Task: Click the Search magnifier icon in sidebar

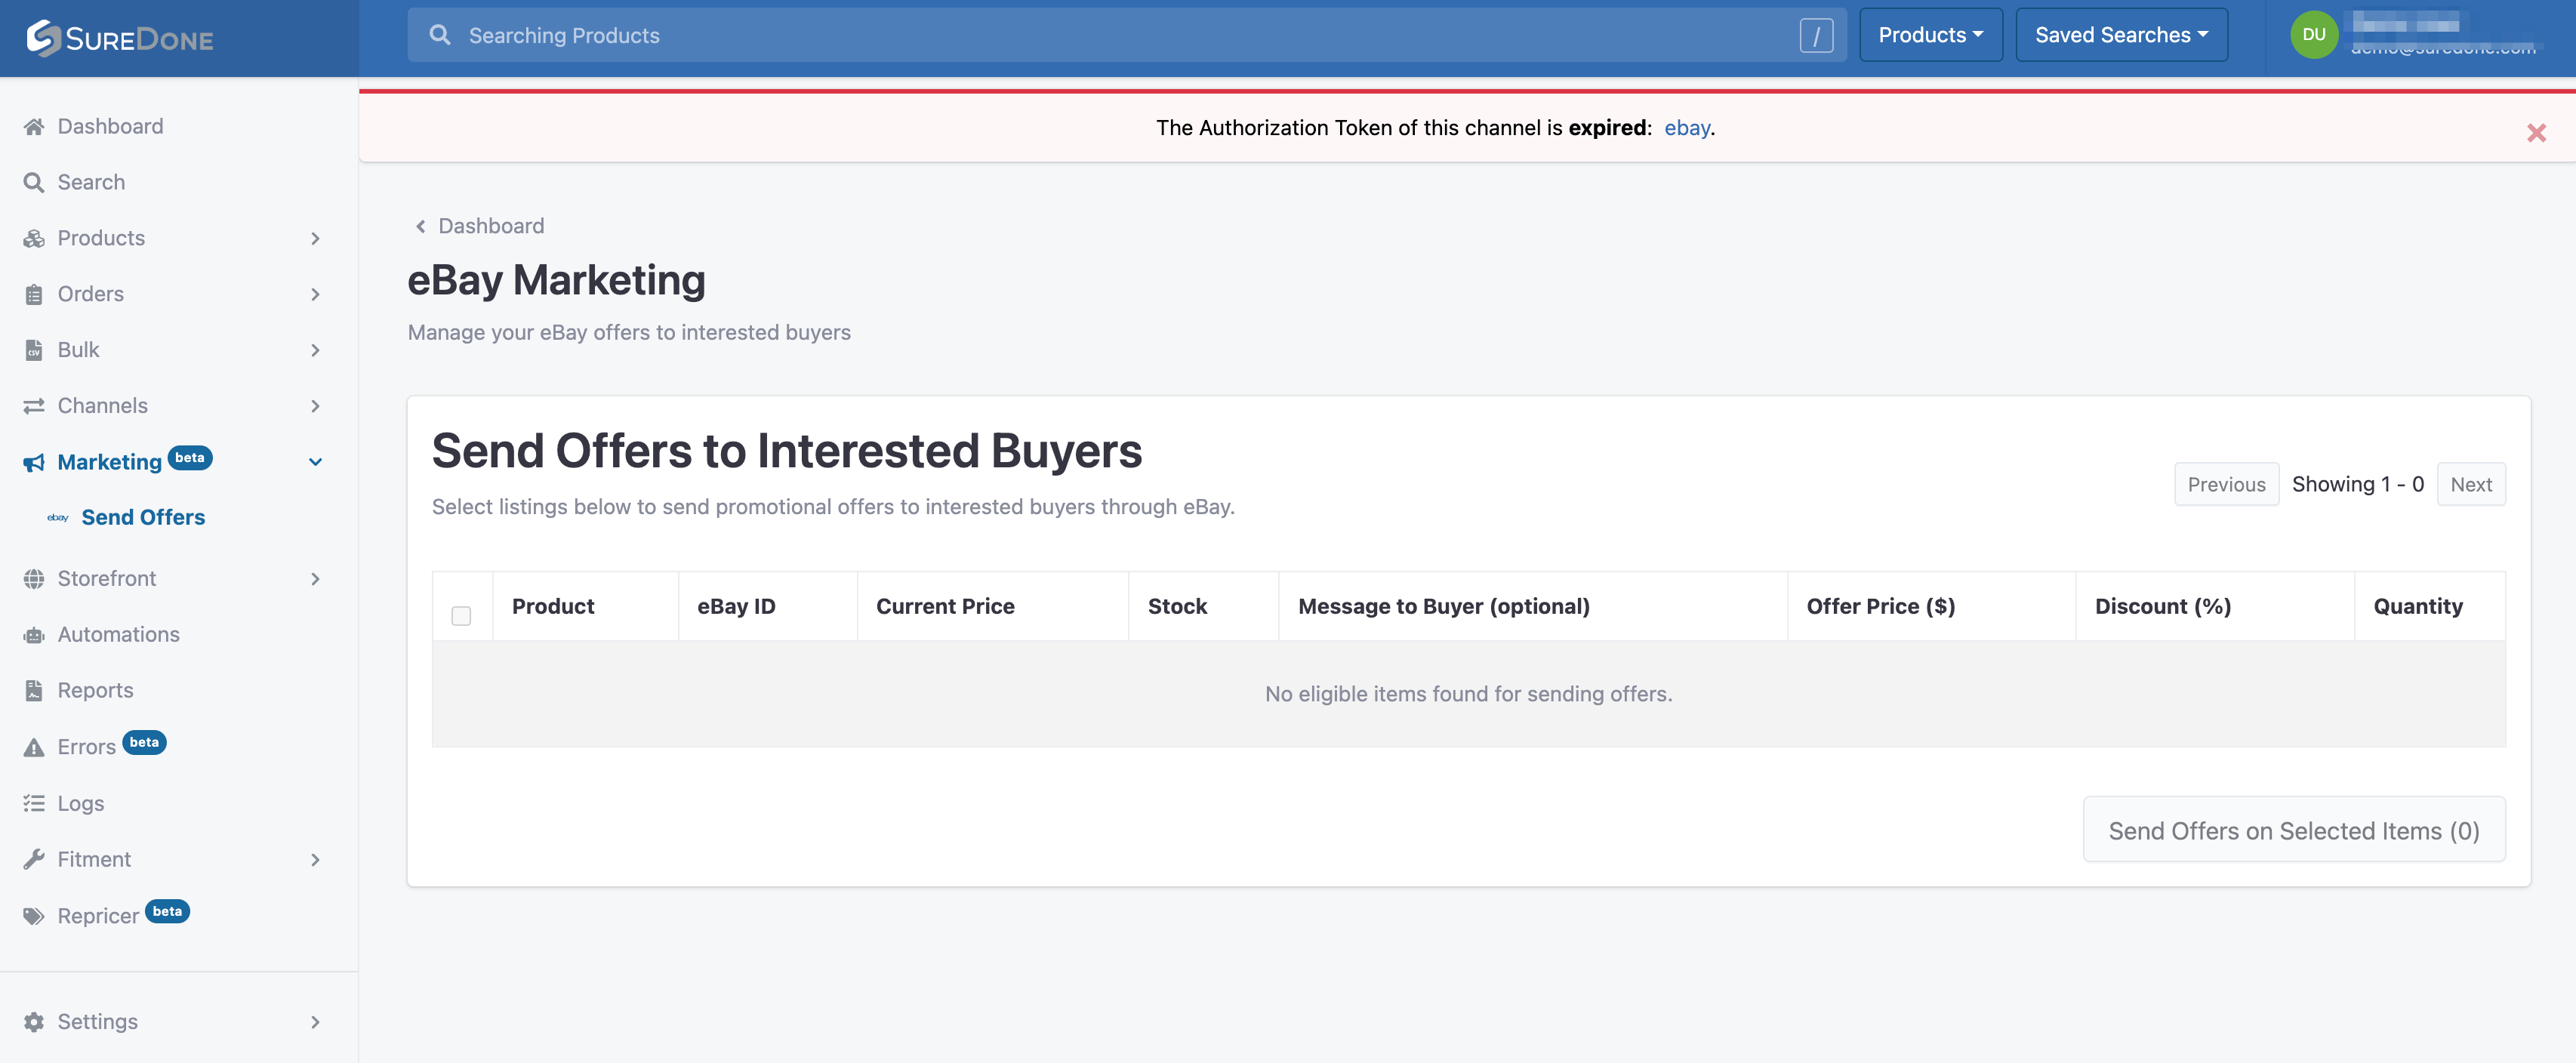Action: coord(34,183)
